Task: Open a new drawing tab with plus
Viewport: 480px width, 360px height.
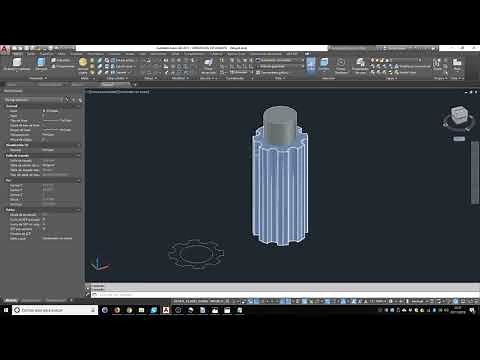Action: (x=135, y=84)
